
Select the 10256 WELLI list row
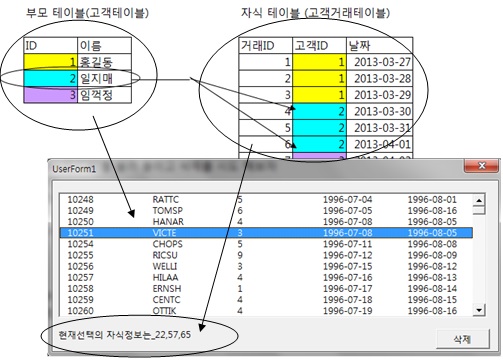pos(266,266)
